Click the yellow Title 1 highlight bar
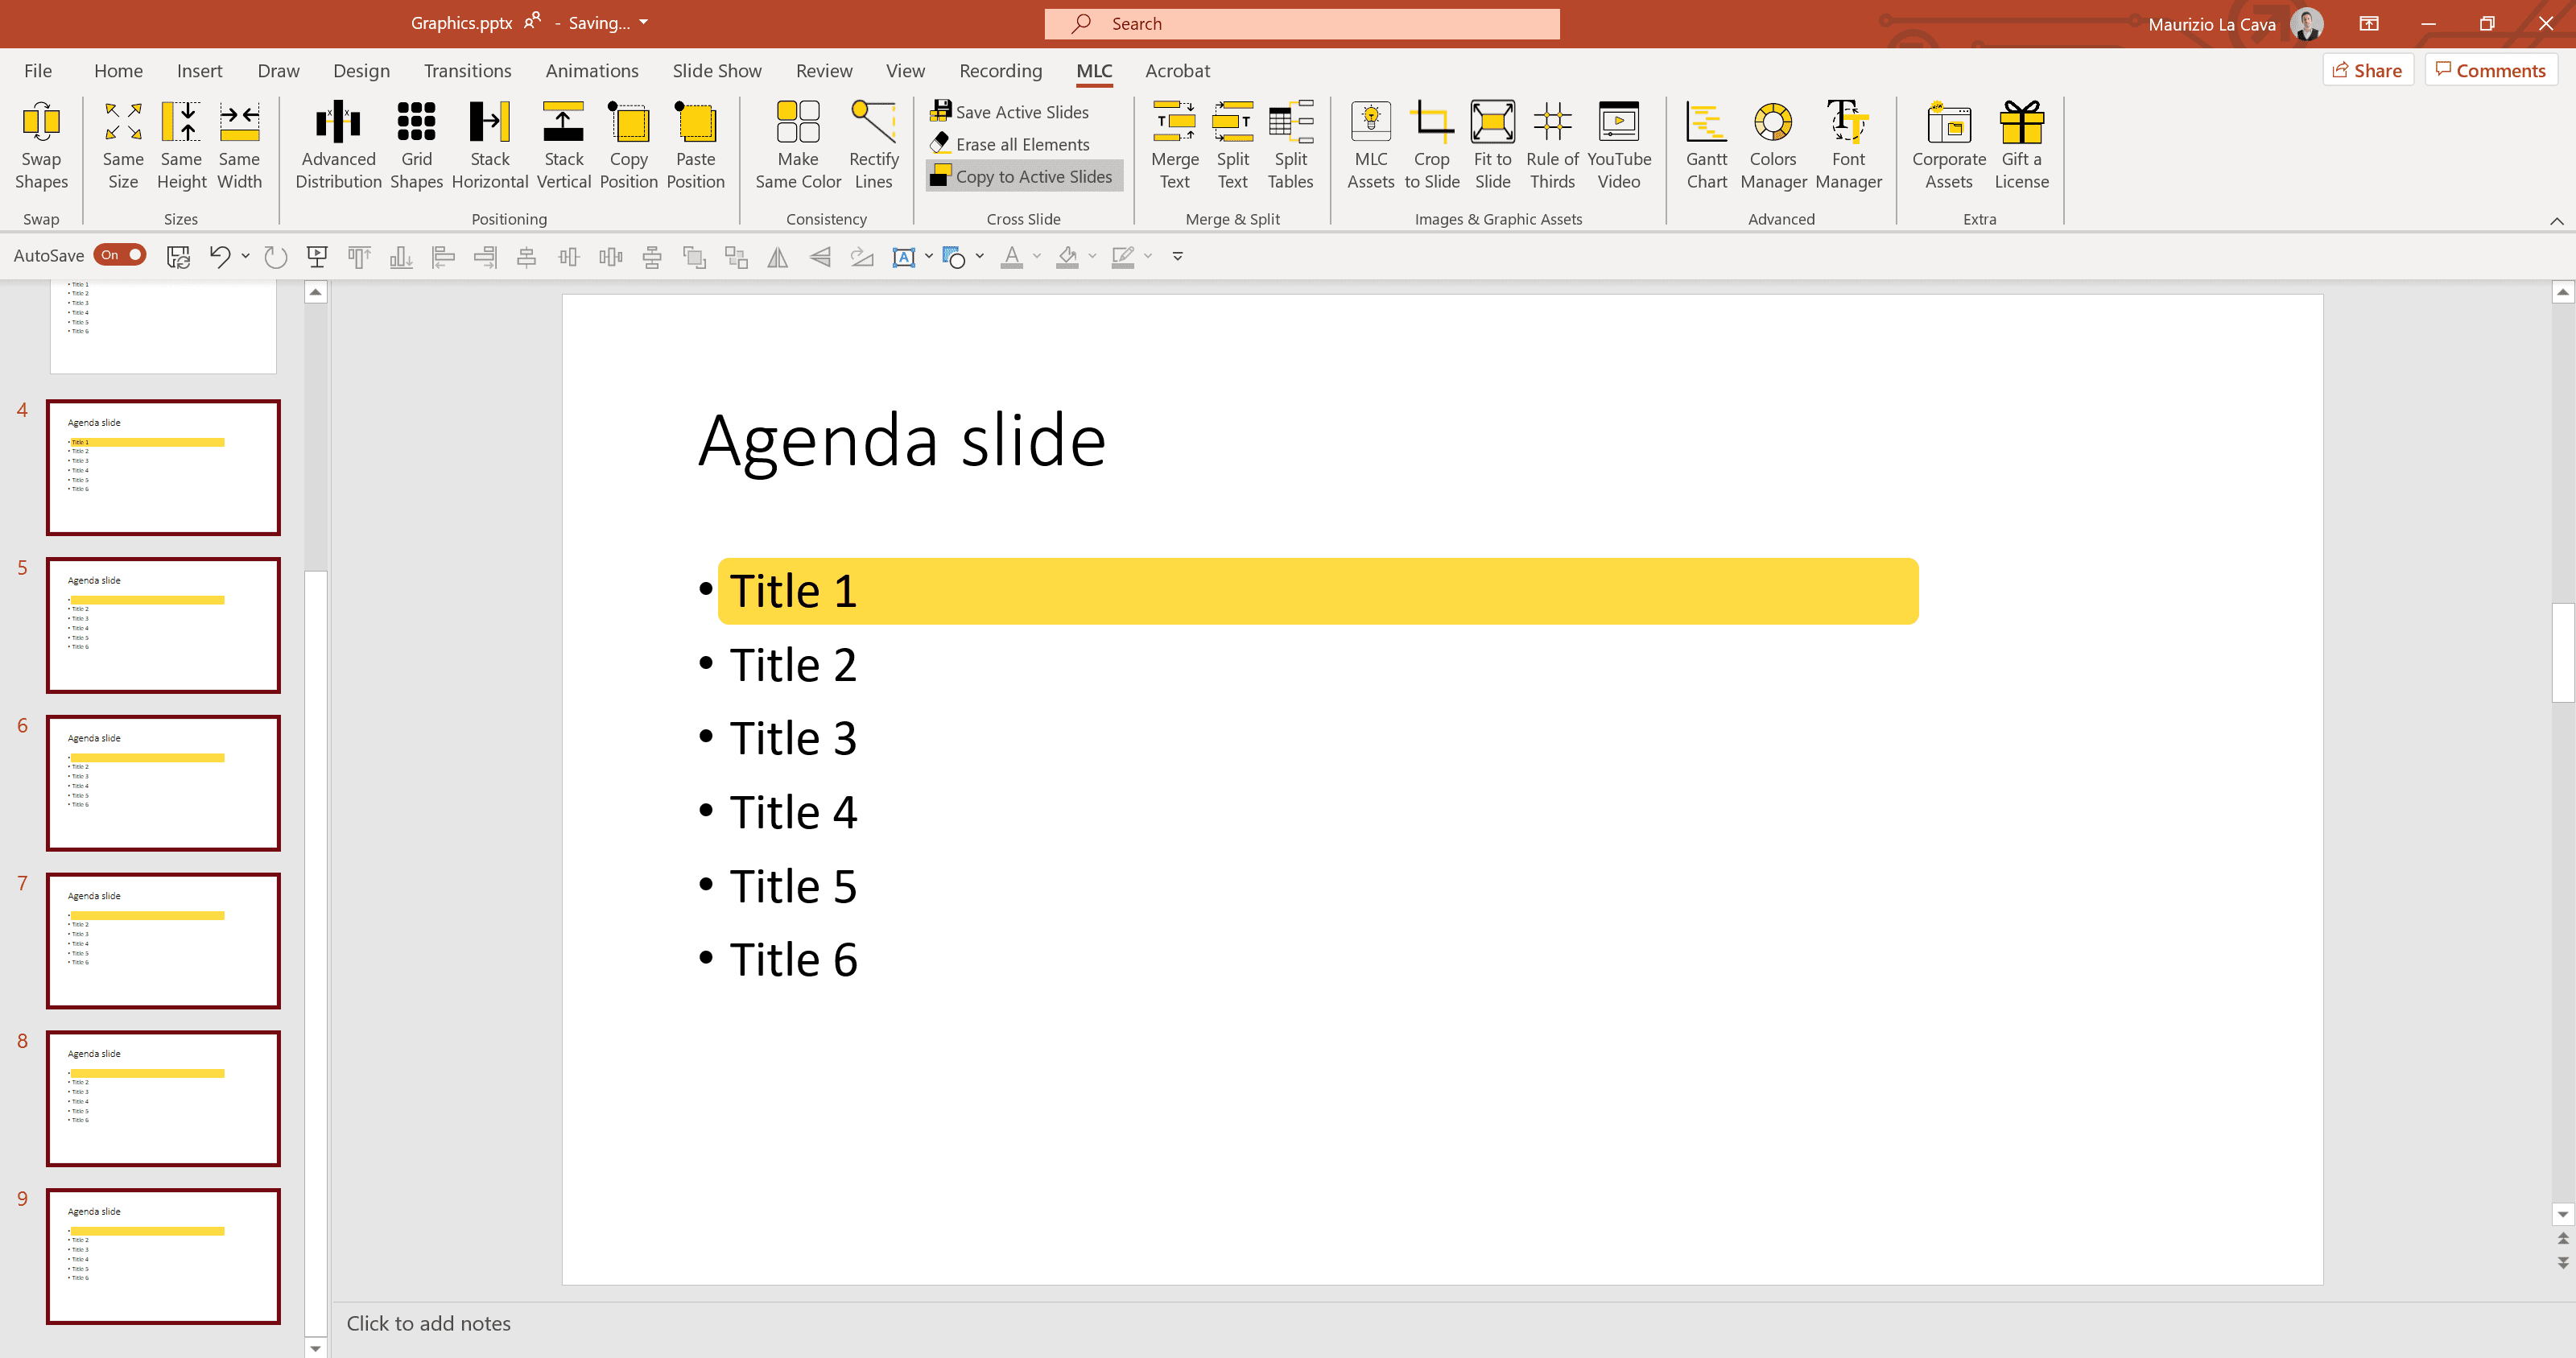 (x=1400, y=591)
